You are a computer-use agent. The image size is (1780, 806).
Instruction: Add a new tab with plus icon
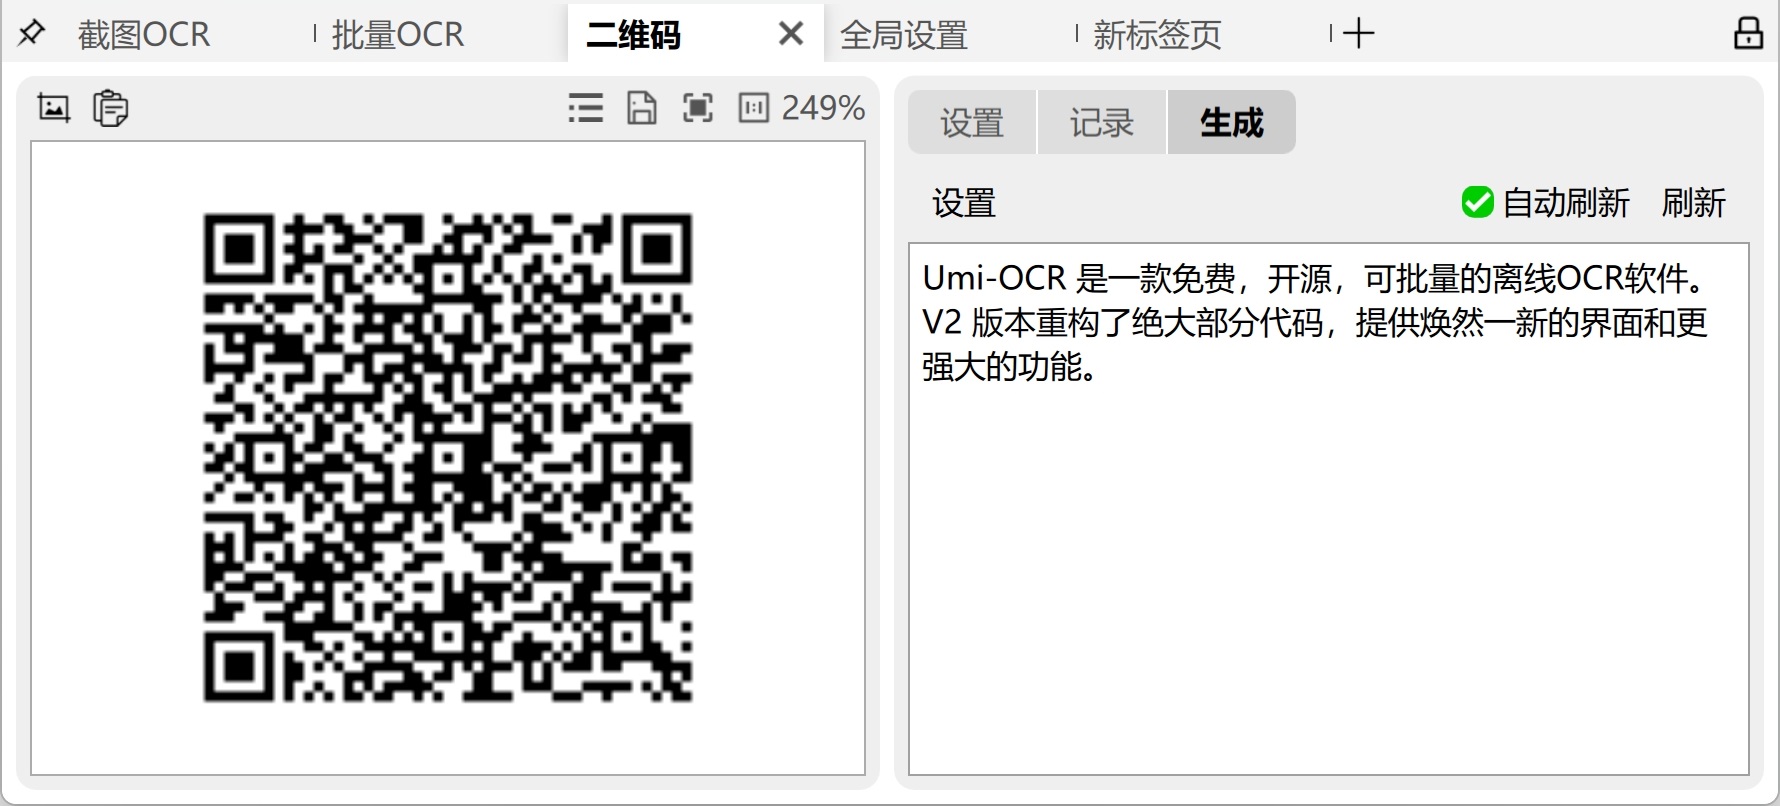(x=1358, y=34)
